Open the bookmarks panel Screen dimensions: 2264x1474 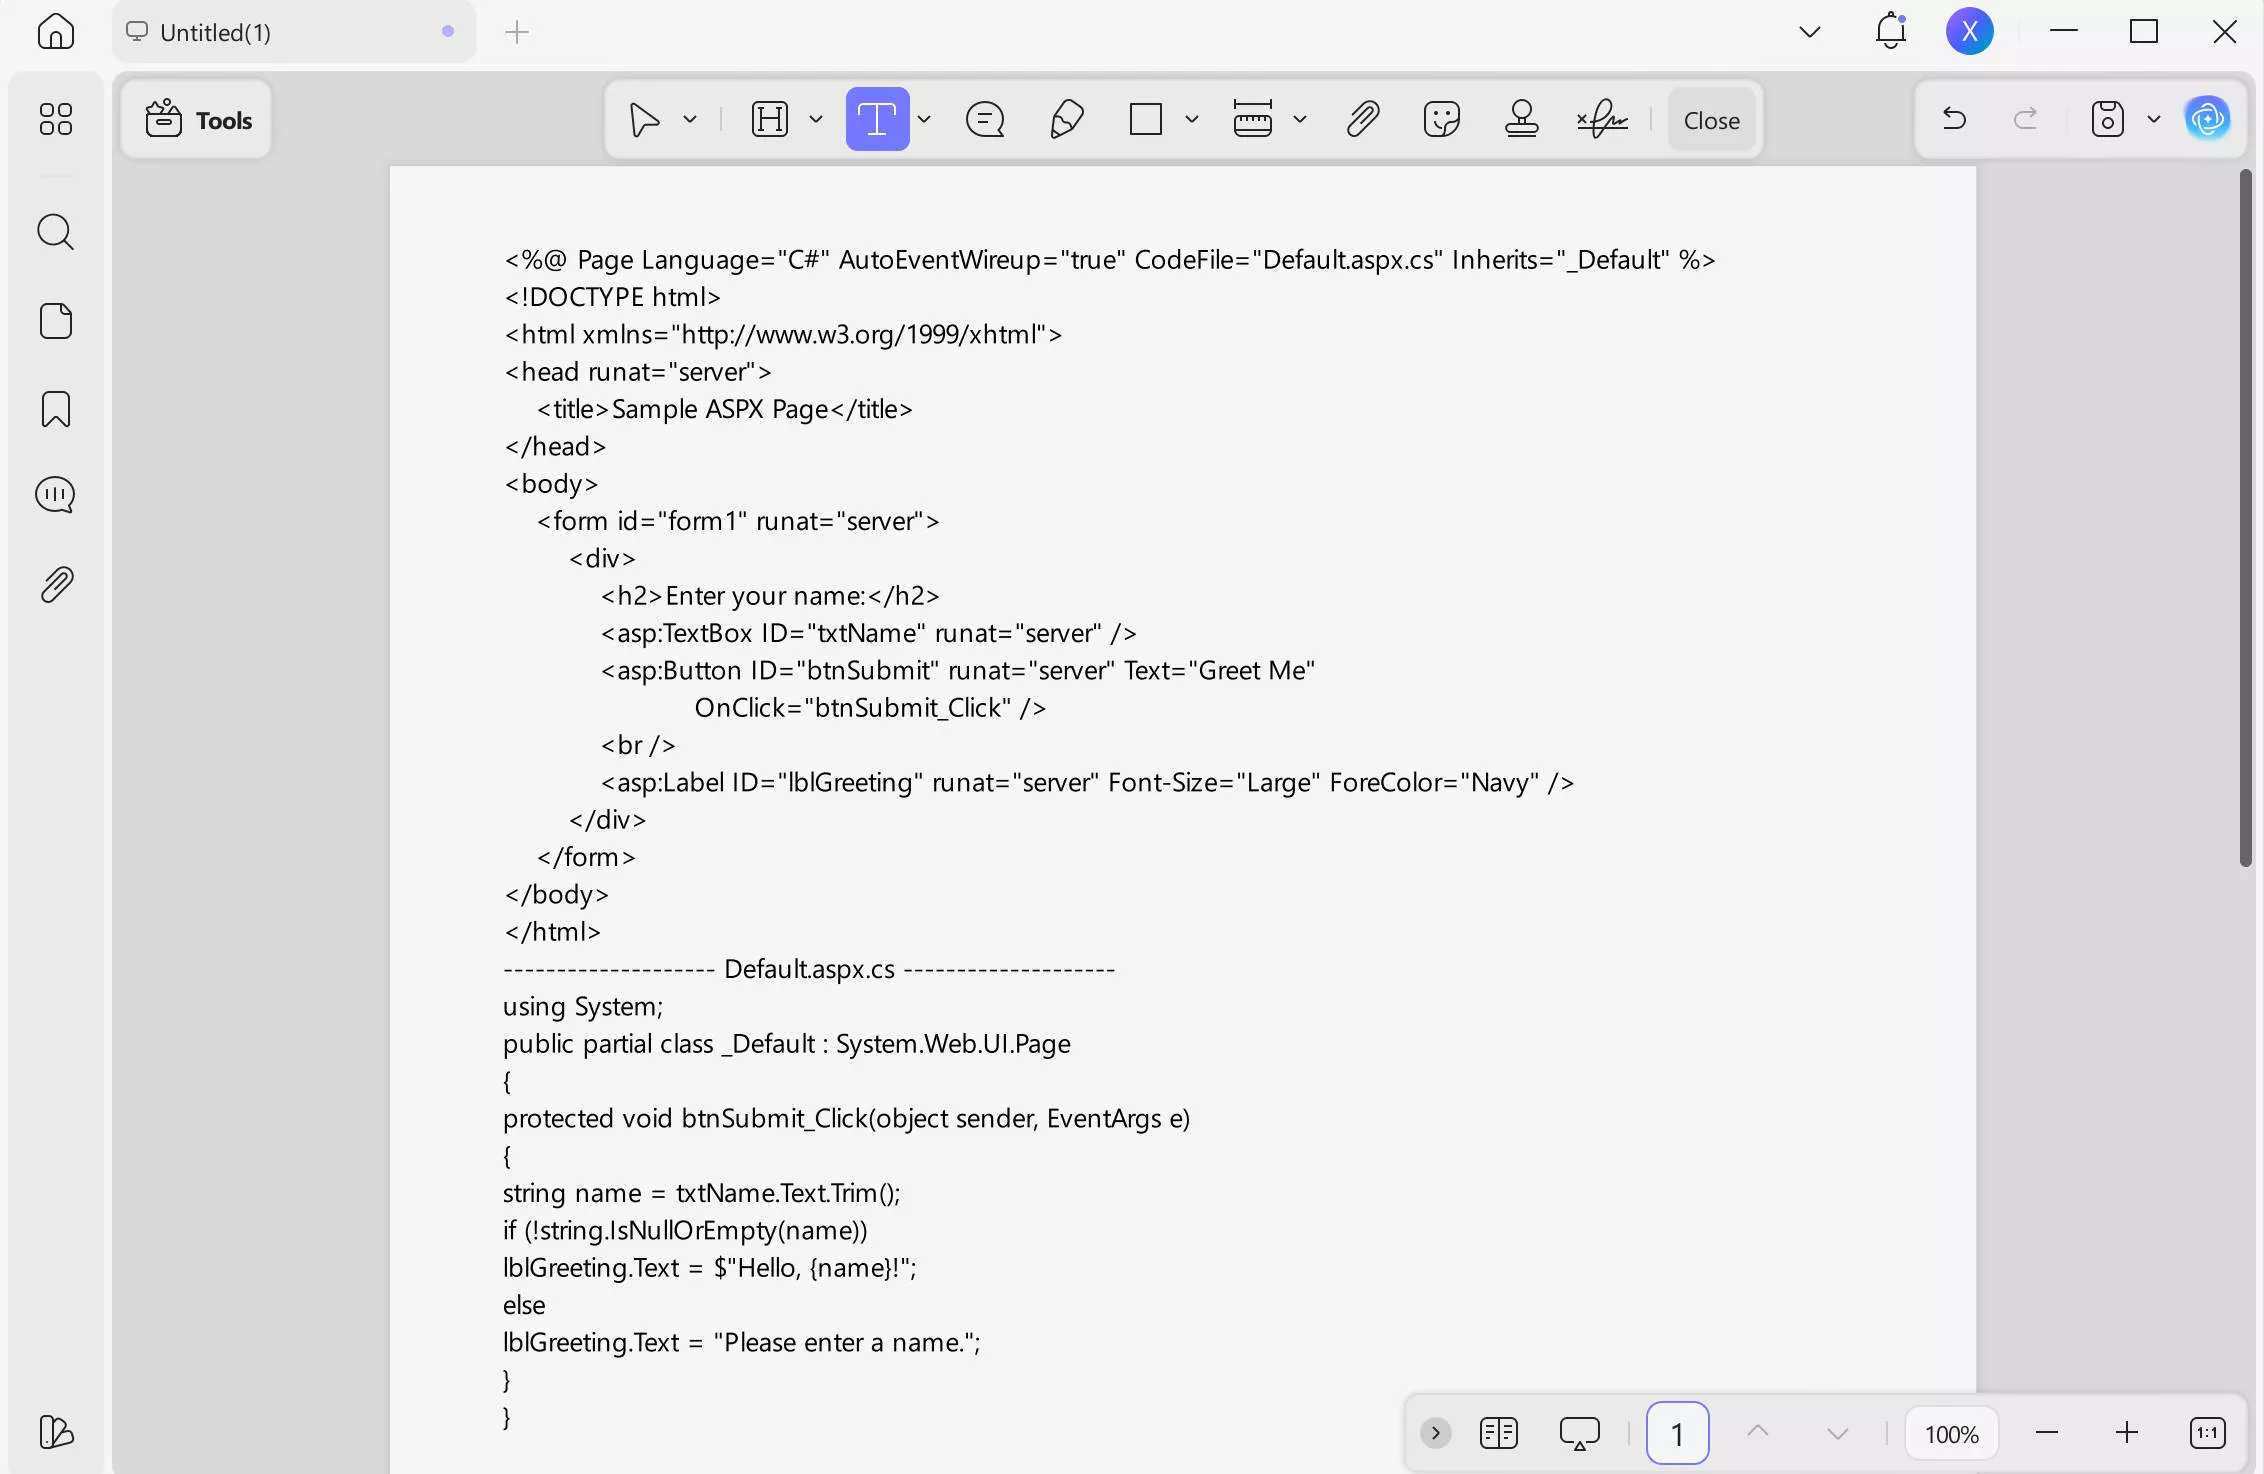pyautogui.click(x=55, y=409)
